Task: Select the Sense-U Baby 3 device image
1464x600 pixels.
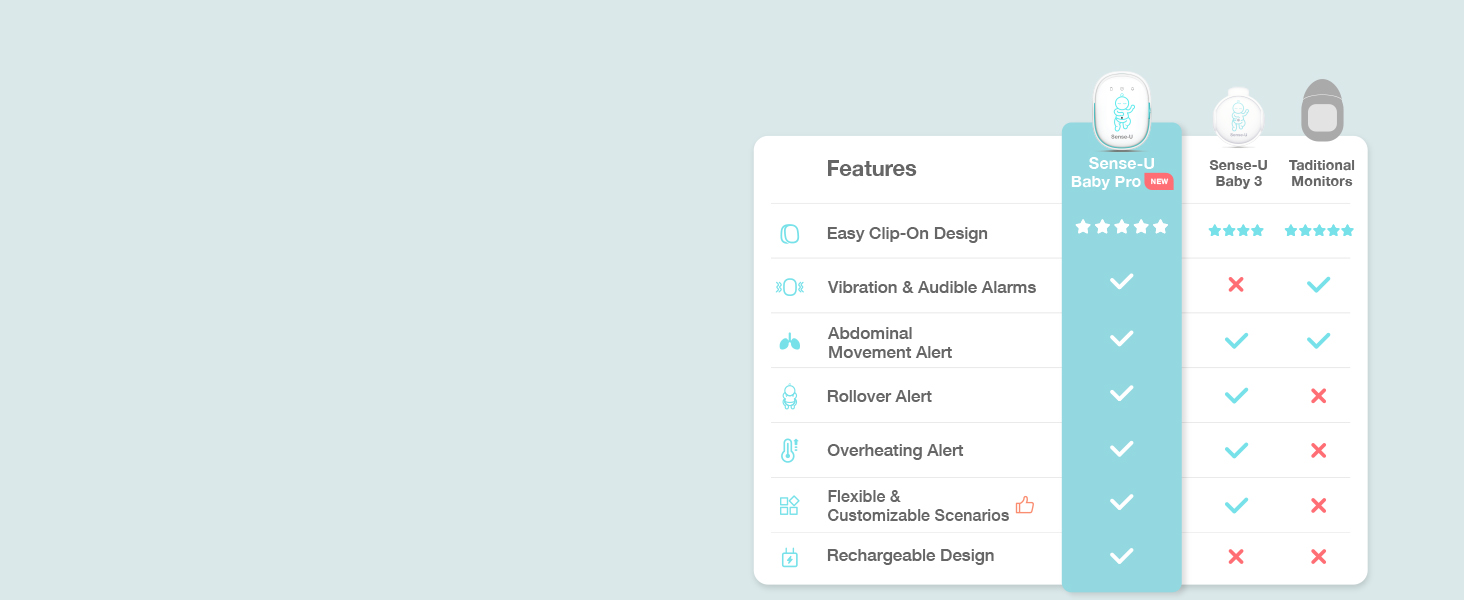Action: pos(1238,115)
